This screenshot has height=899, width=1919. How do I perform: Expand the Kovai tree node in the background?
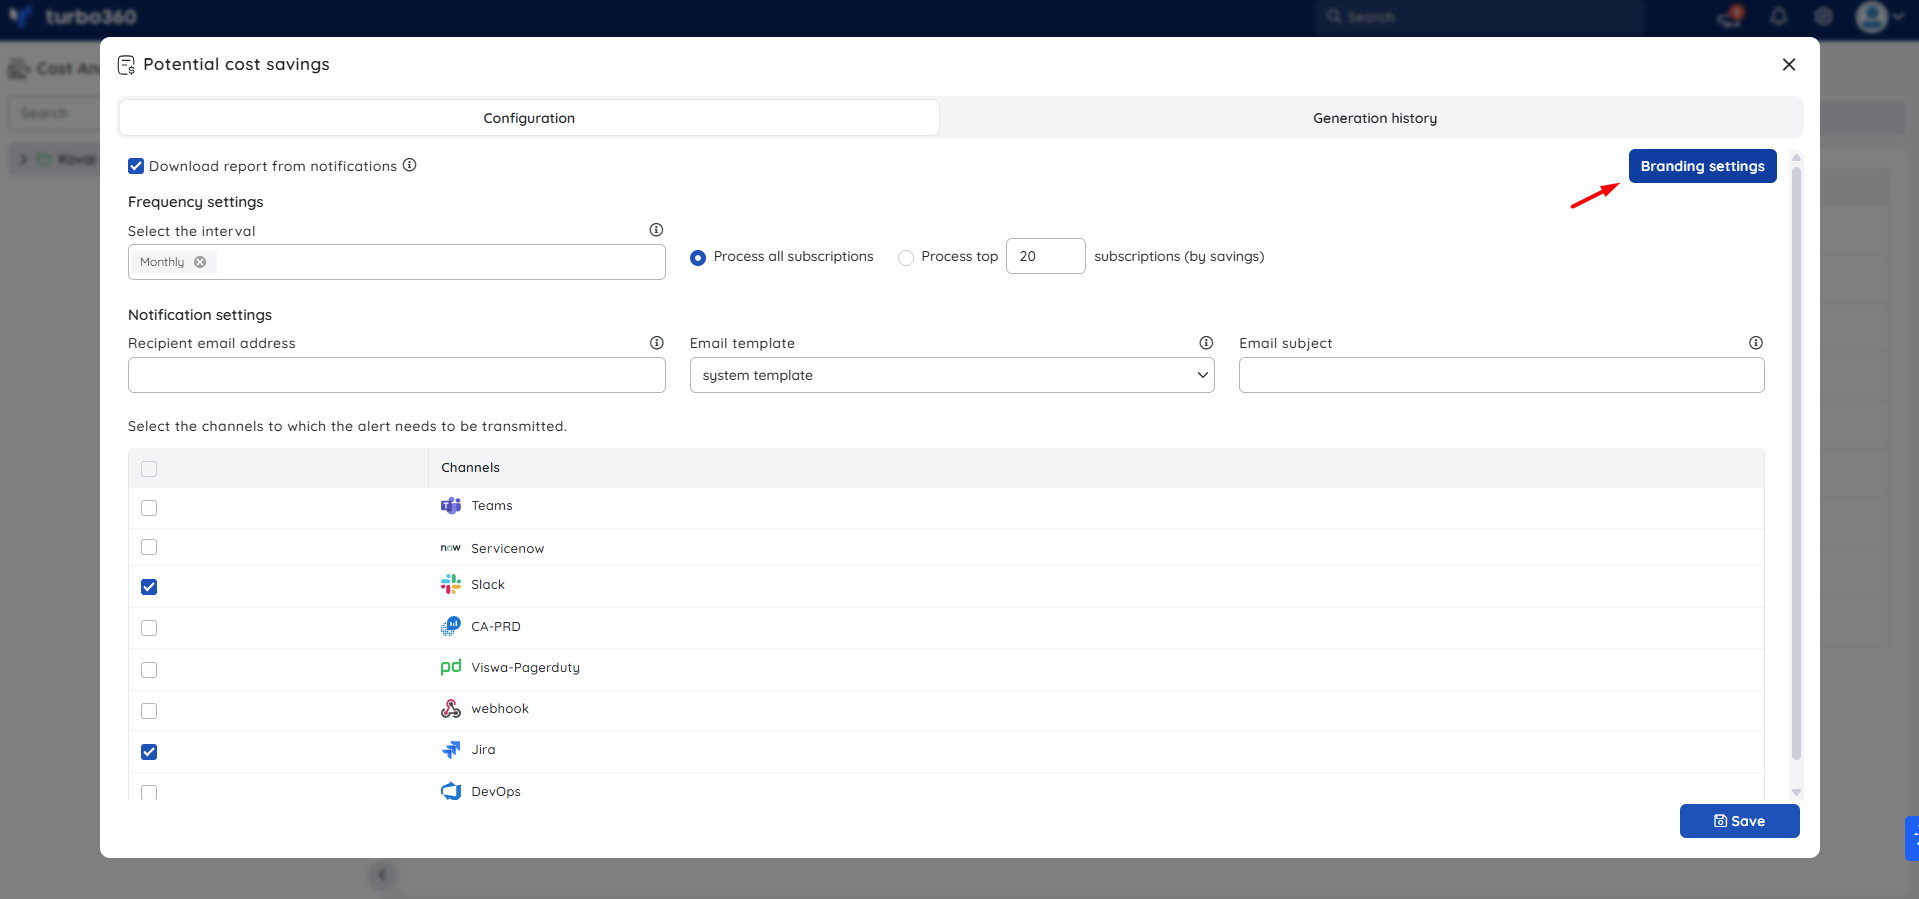pos(23,159)
